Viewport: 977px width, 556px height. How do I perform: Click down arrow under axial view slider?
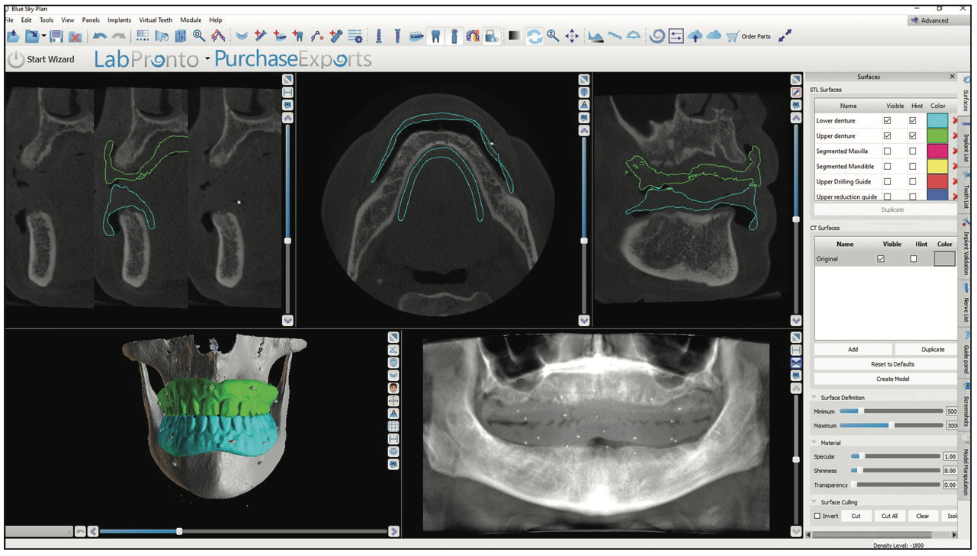[x=584, y=320]
